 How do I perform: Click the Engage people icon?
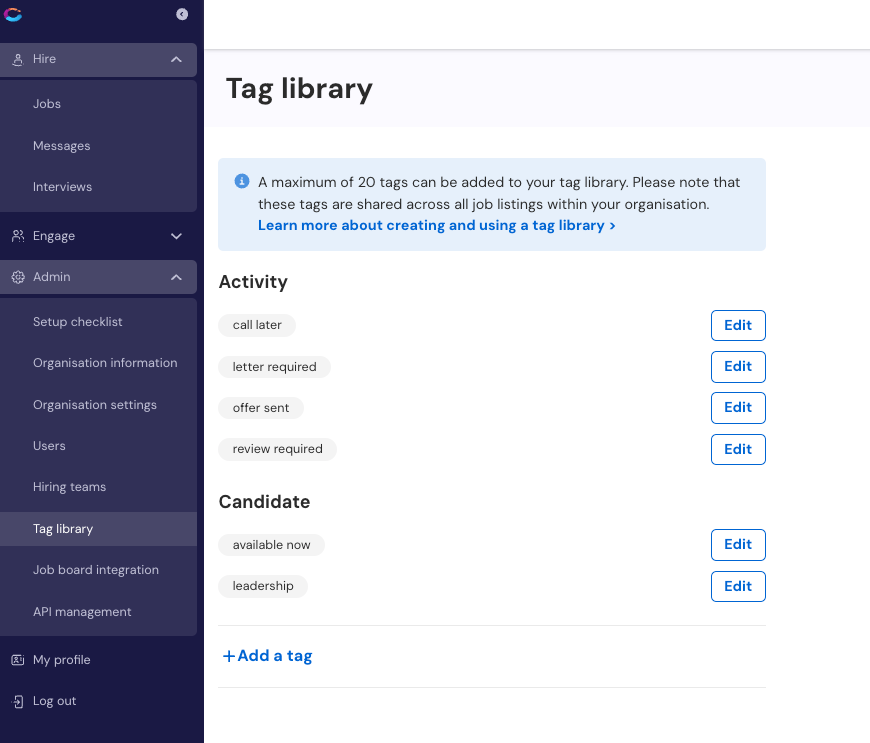(18, 236)
